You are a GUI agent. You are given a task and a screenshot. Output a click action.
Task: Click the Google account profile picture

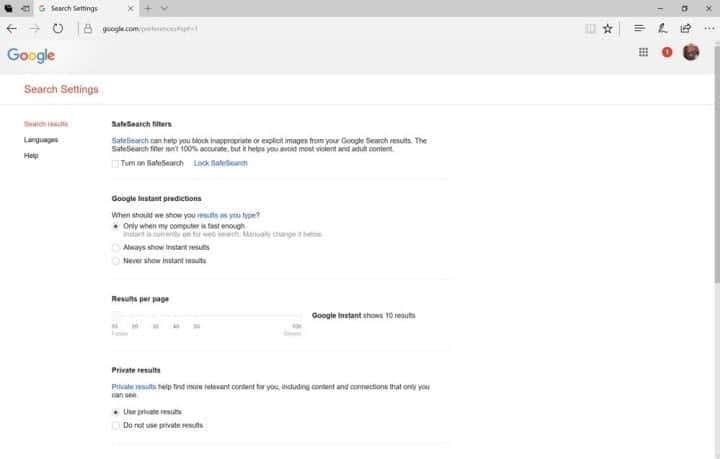[x=691, y=52]
